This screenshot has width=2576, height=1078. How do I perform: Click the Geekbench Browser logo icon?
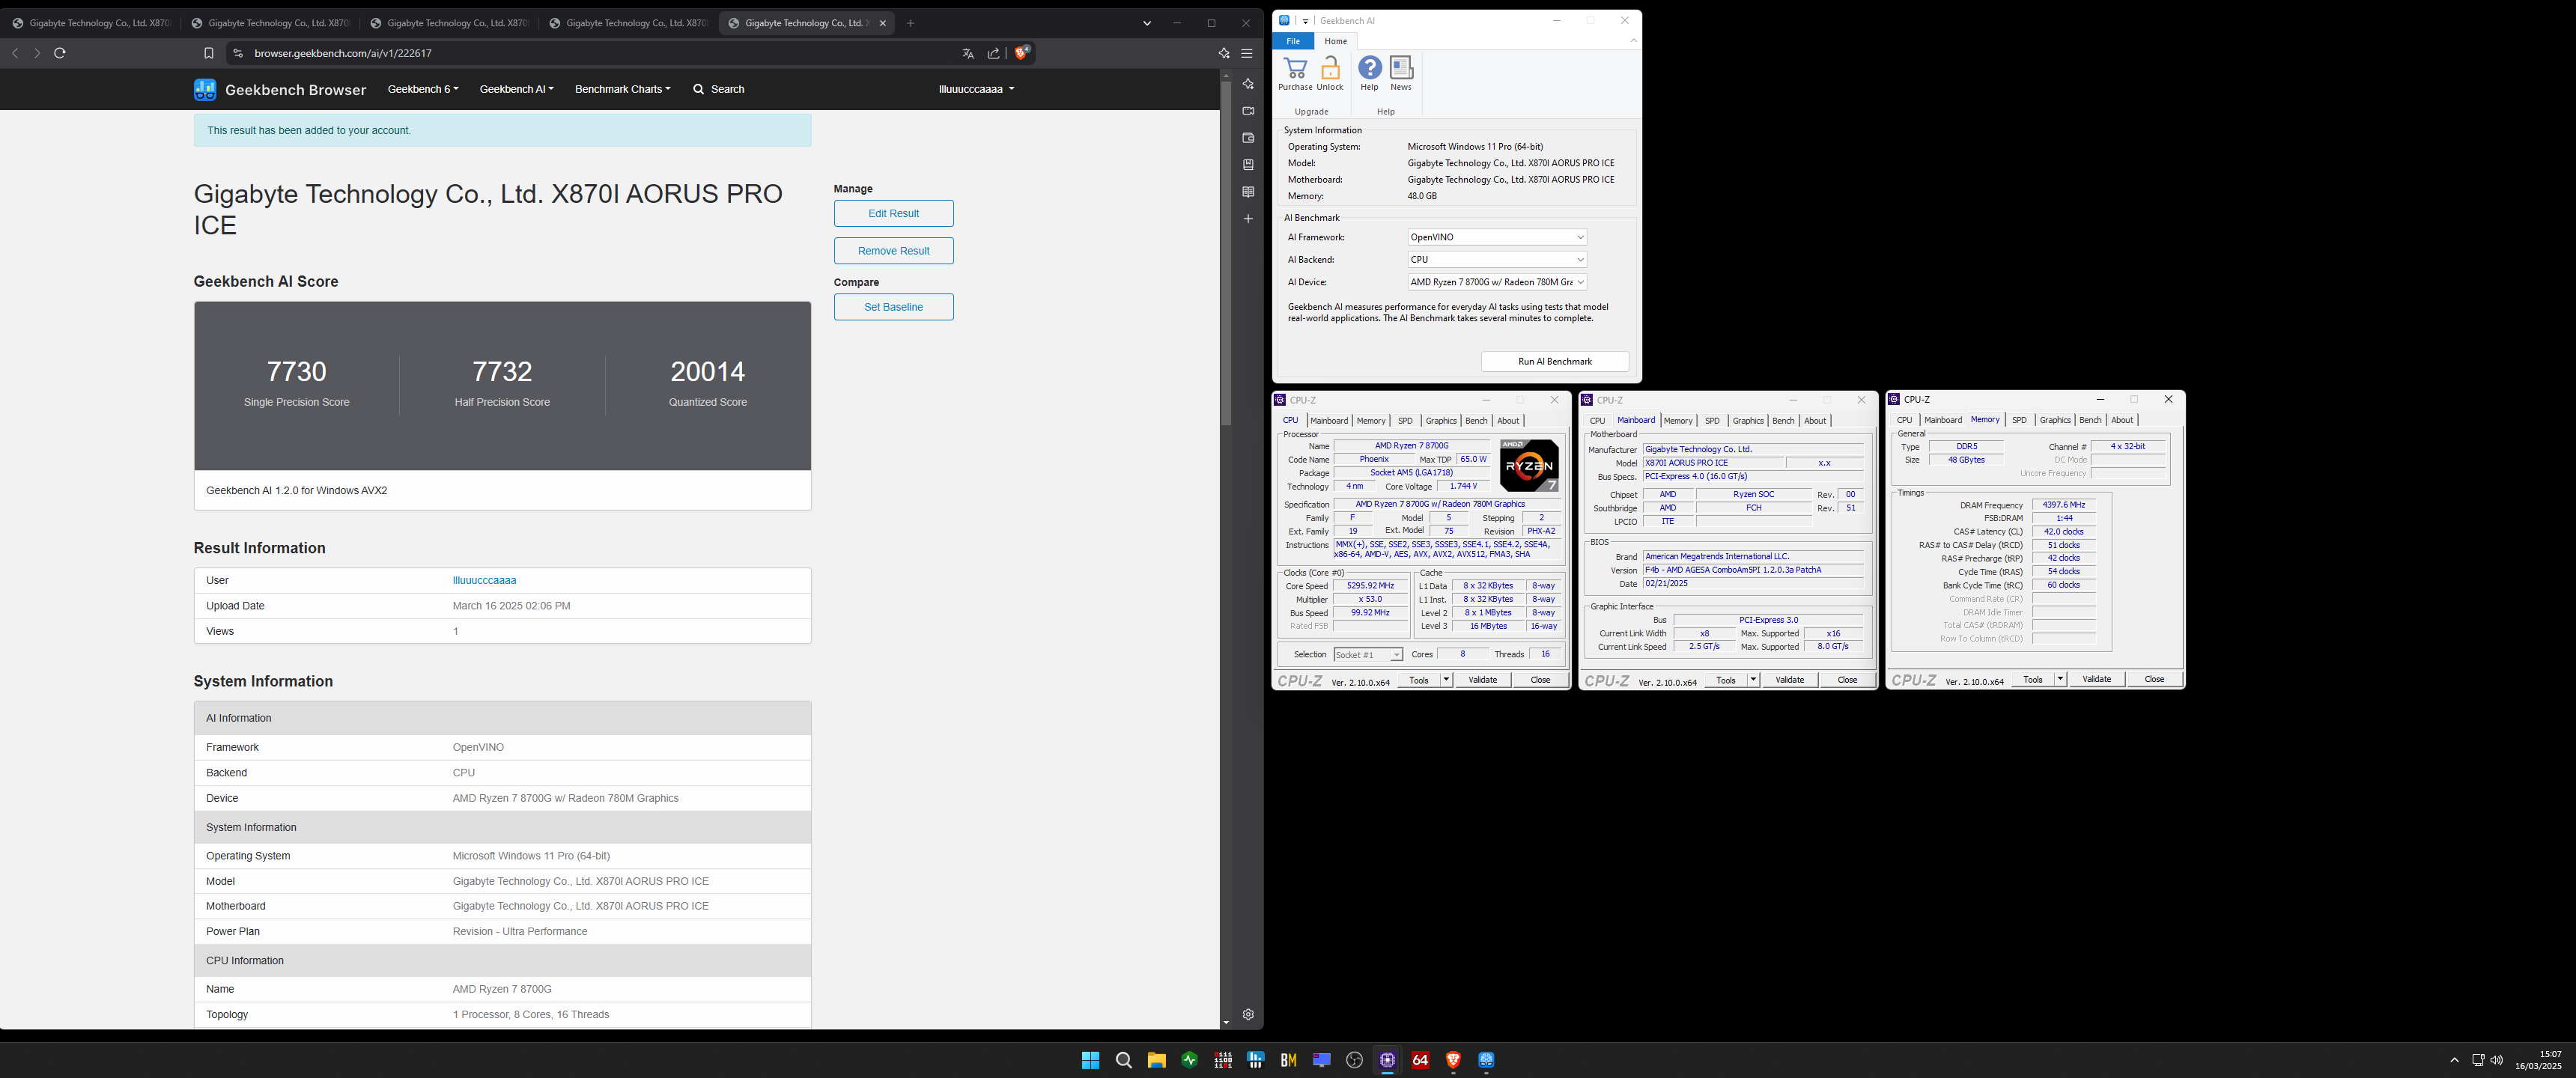(x=205, y=89)
